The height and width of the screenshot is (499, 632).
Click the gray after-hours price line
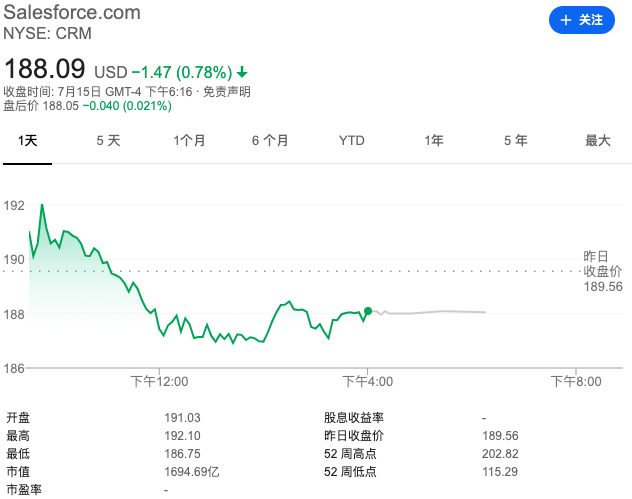[x=428, y=312]
